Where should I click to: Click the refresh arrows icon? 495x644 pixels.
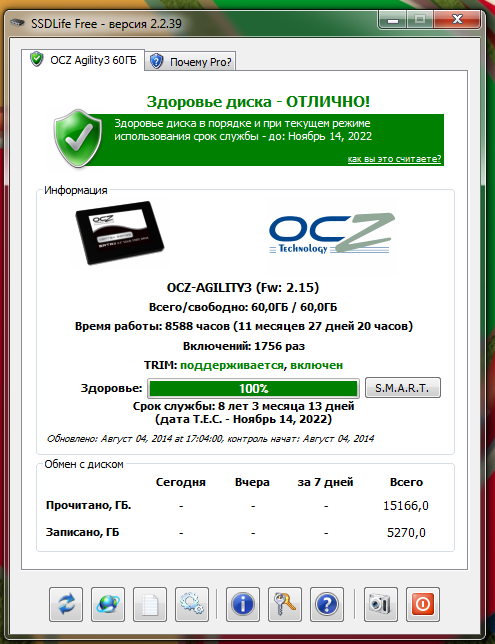pos(66,604)
